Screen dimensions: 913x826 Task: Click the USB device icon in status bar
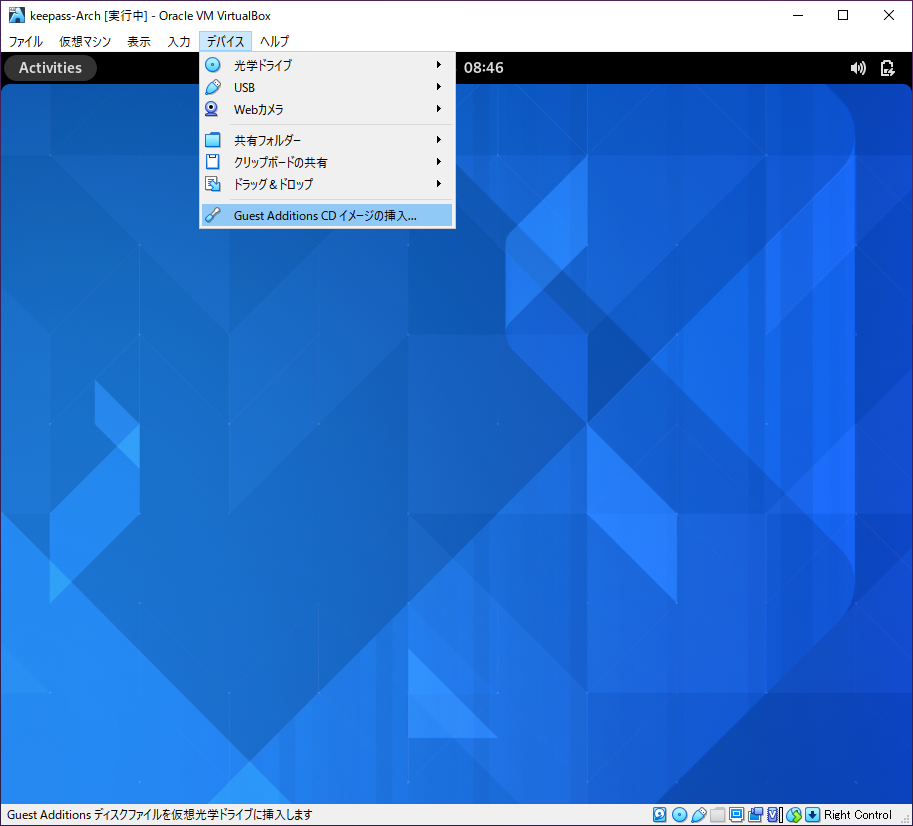click(698, 815)
